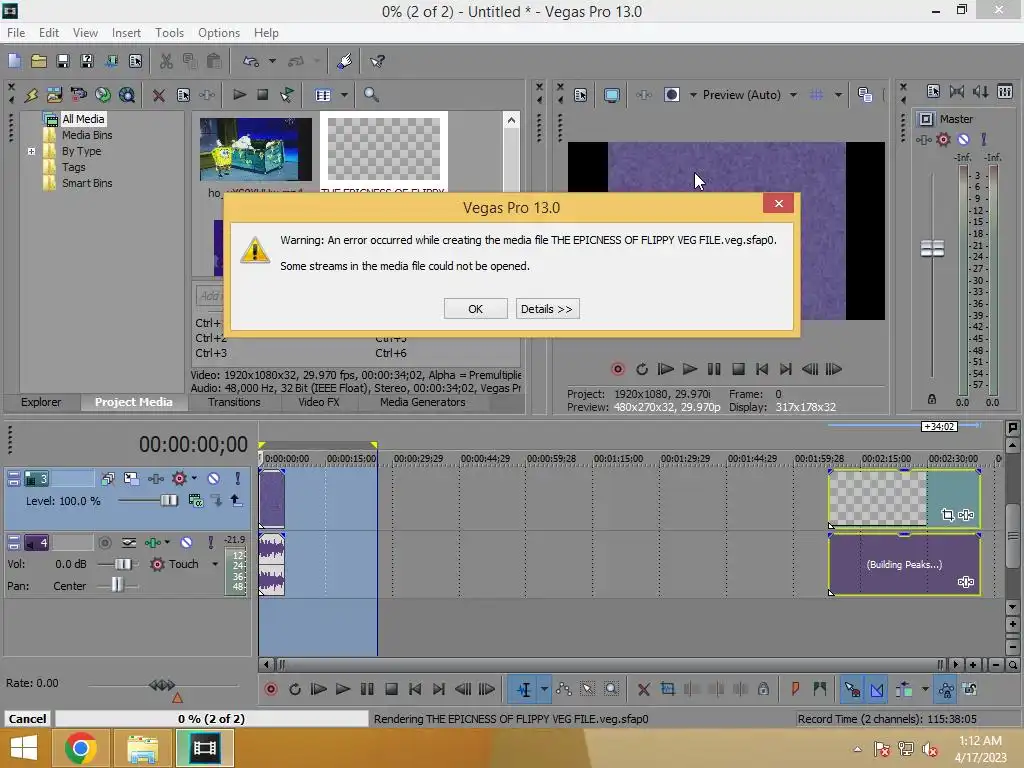Remove selected media with the red X icon
Viewport: 1024px width, 768px height.
pyautogui.click(x=158, y=95)
